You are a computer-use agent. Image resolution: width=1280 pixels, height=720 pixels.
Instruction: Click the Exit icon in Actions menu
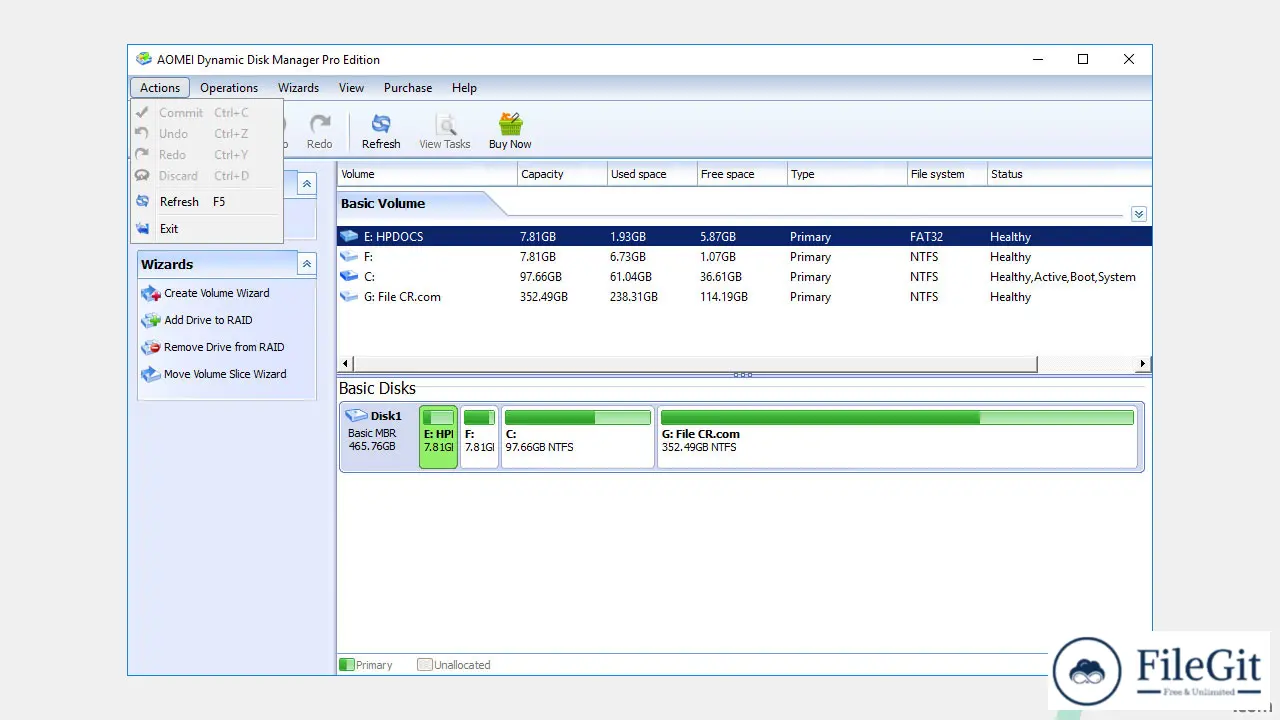(142, 228)
